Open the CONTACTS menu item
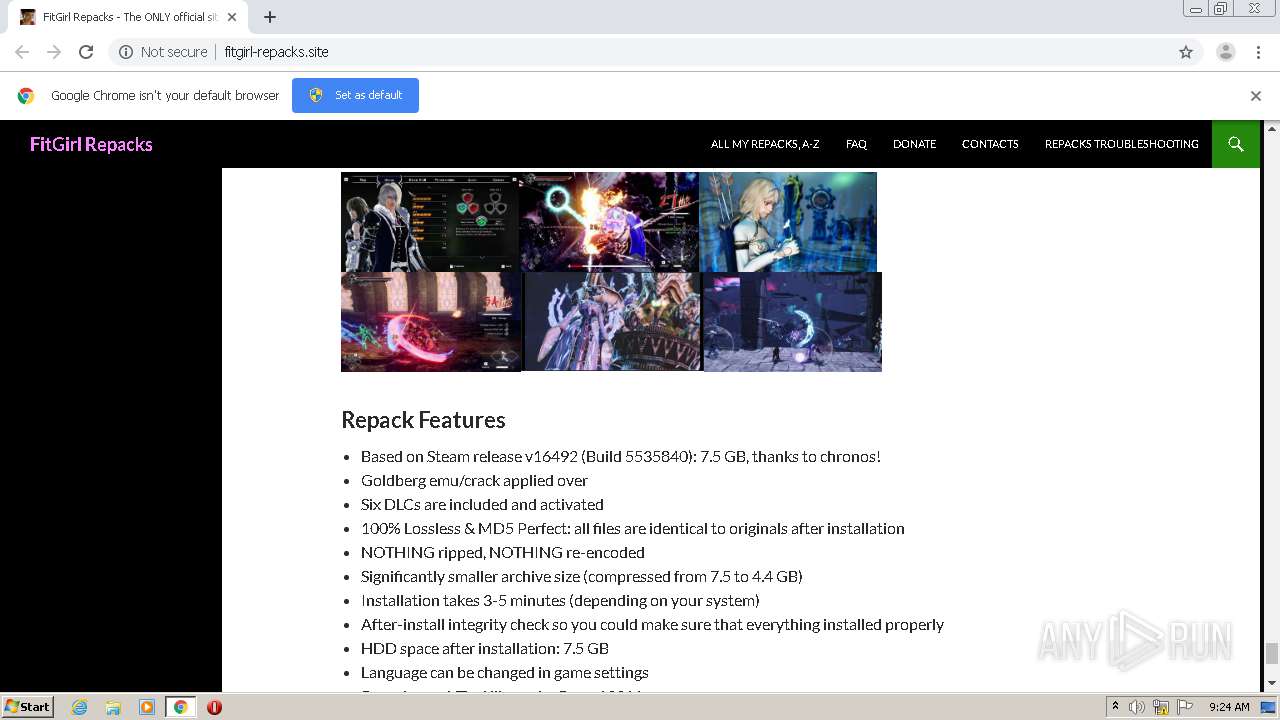The height and width of the screenshot is (720, 1280). pyautogui.click(x=990, y=144)
